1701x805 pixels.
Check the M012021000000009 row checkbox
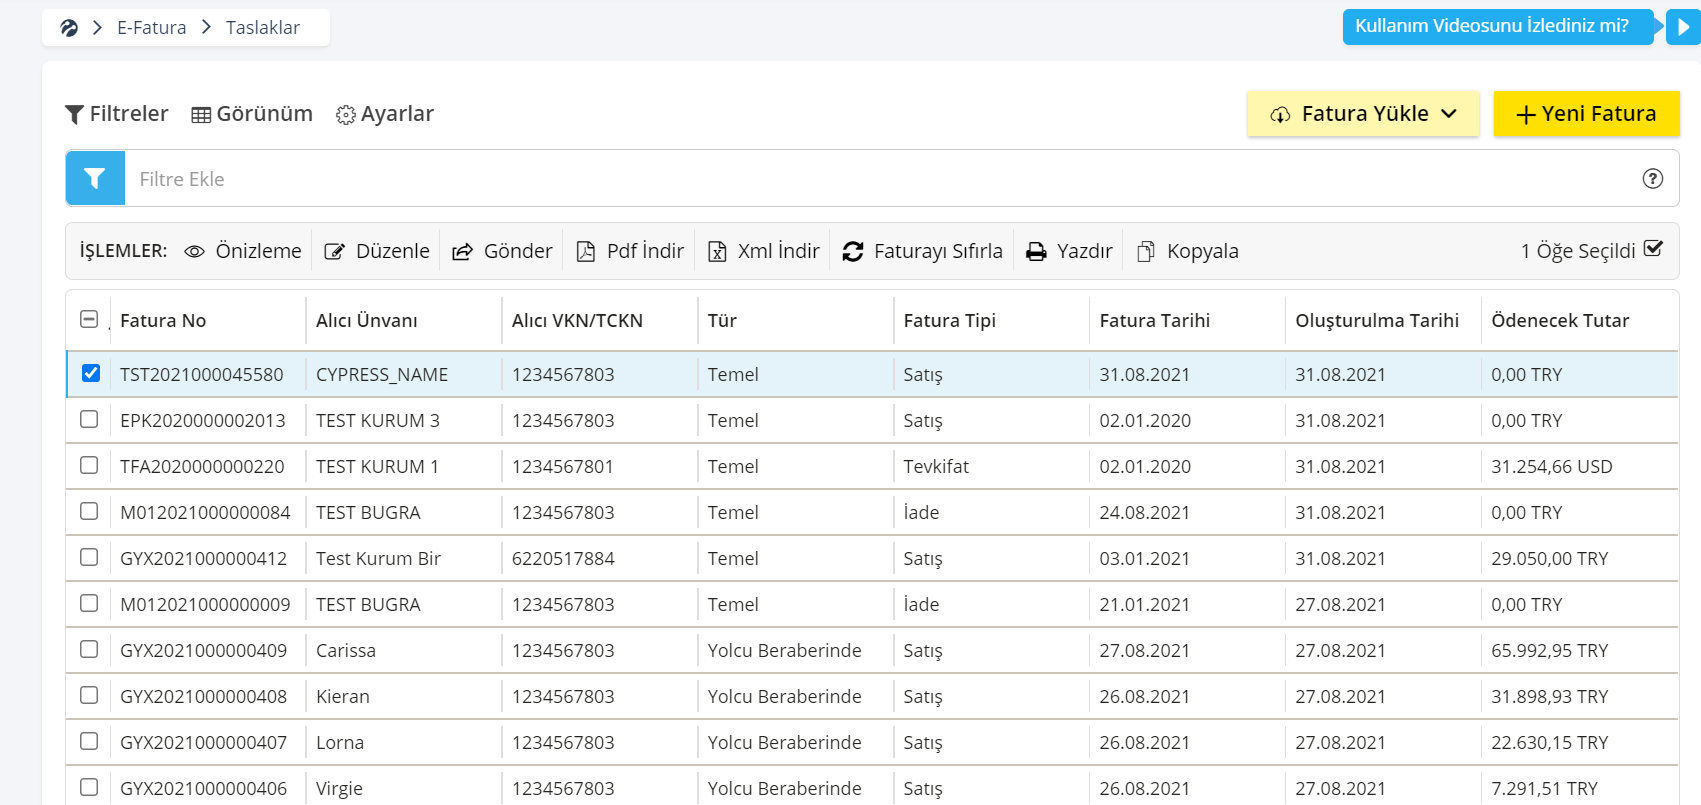tap(89, 603)
